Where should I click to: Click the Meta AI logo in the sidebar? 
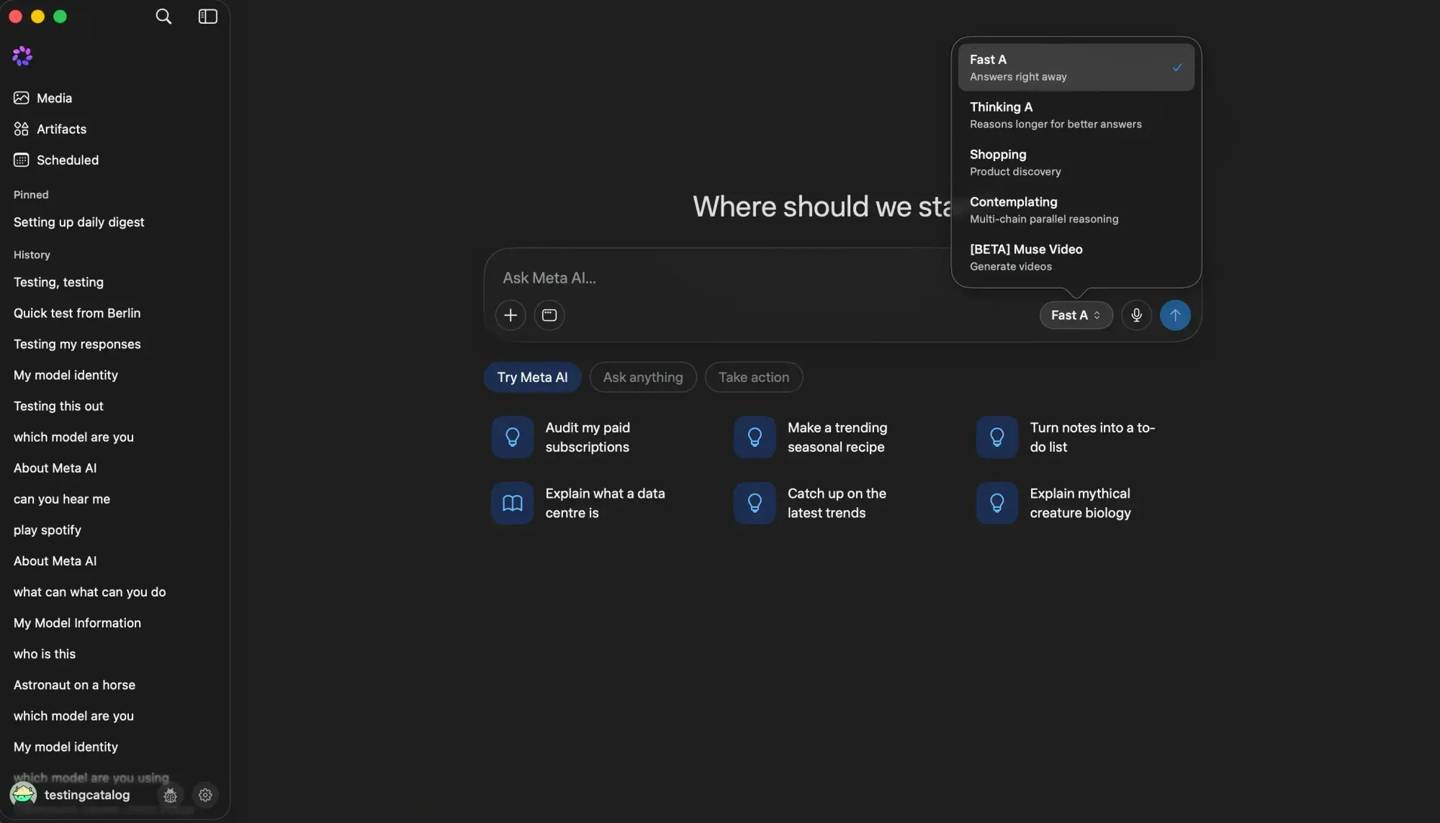tap(22, 56)
